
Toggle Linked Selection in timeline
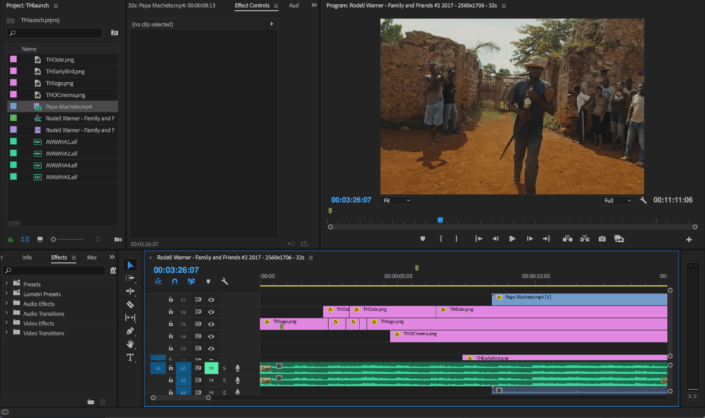click(x=191, y=282)
